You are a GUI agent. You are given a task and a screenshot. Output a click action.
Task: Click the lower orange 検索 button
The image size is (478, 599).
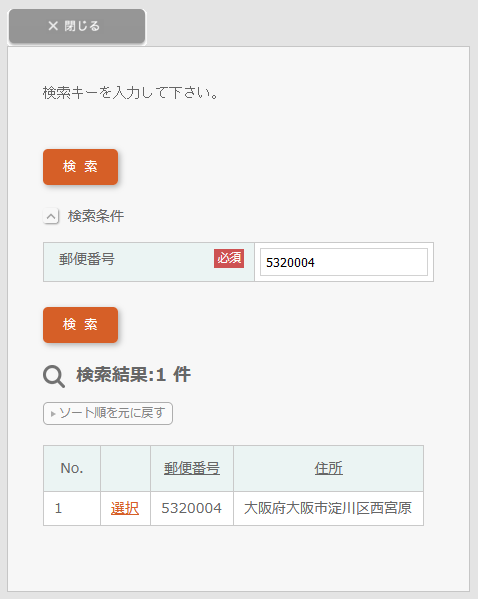click(80, 325)
